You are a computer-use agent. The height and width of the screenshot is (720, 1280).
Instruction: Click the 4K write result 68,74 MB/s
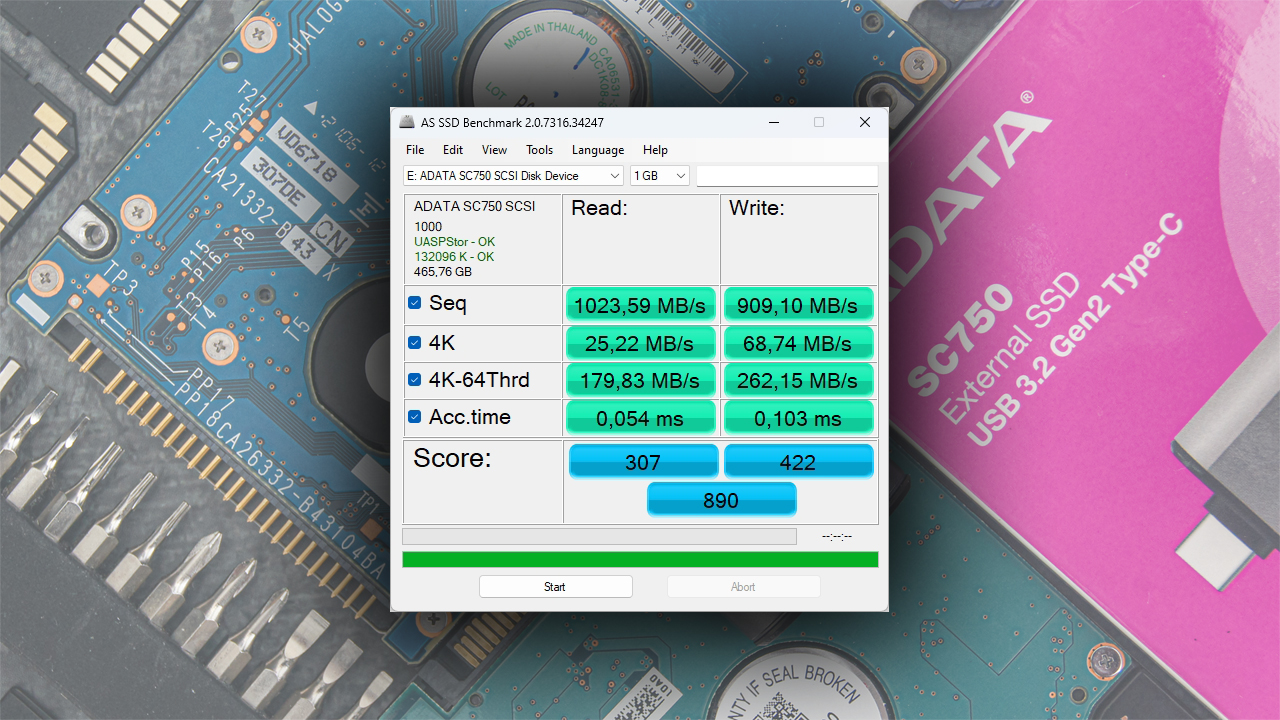point(799,343)
